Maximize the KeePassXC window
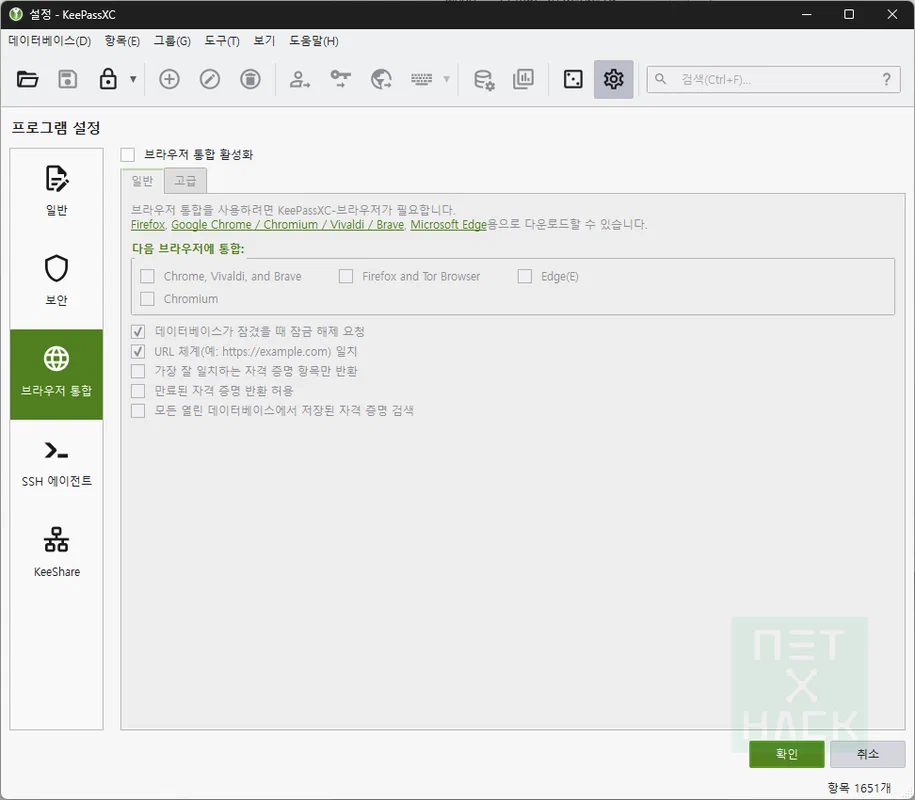Viewport: 915px width, 800px height. click(x=849, y=14)
